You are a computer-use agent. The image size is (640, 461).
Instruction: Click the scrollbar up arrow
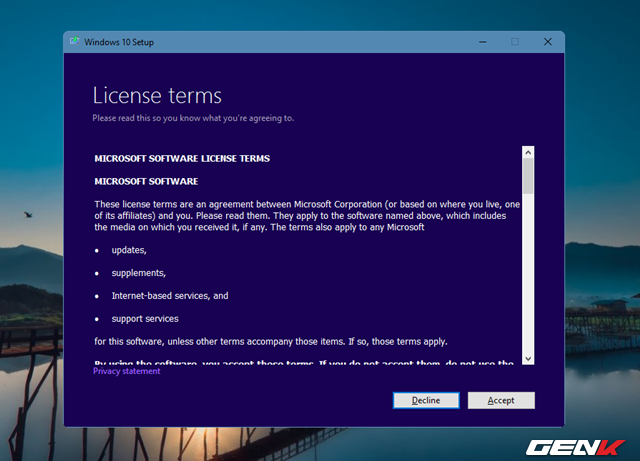pos(528,152)
